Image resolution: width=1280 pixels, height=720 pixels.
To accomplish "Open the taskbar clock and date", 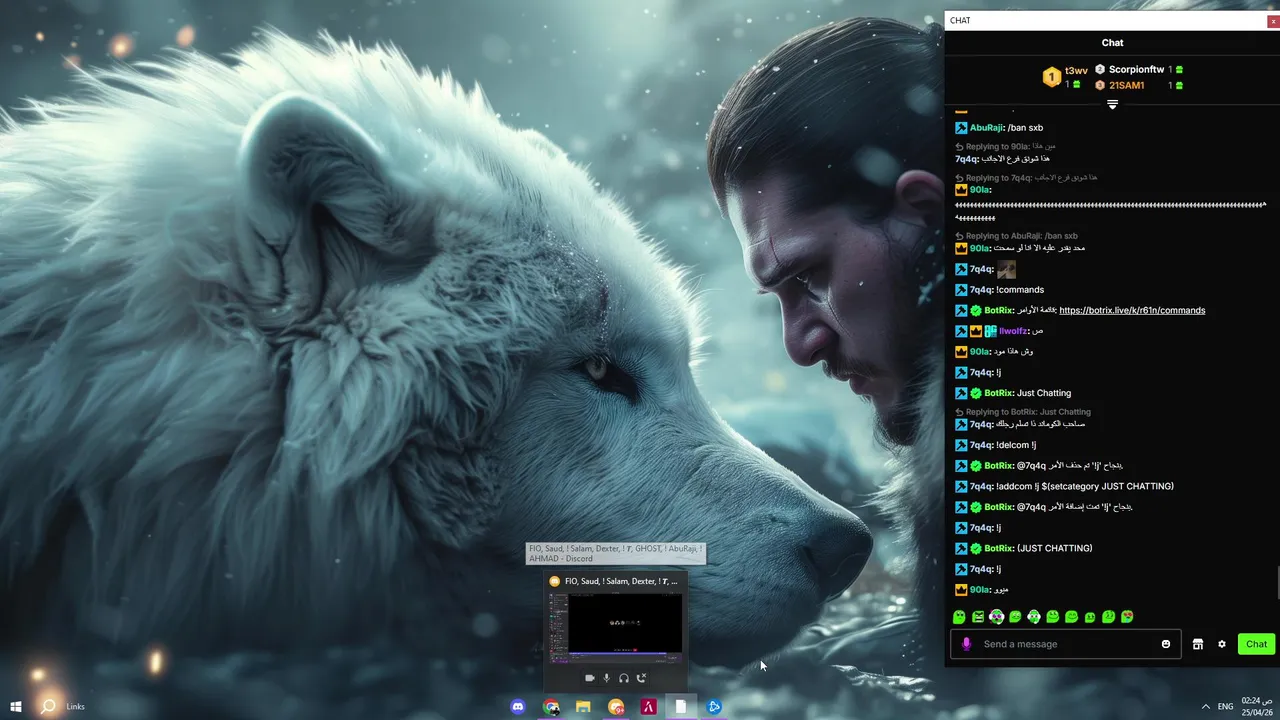I will [1258, 706].
